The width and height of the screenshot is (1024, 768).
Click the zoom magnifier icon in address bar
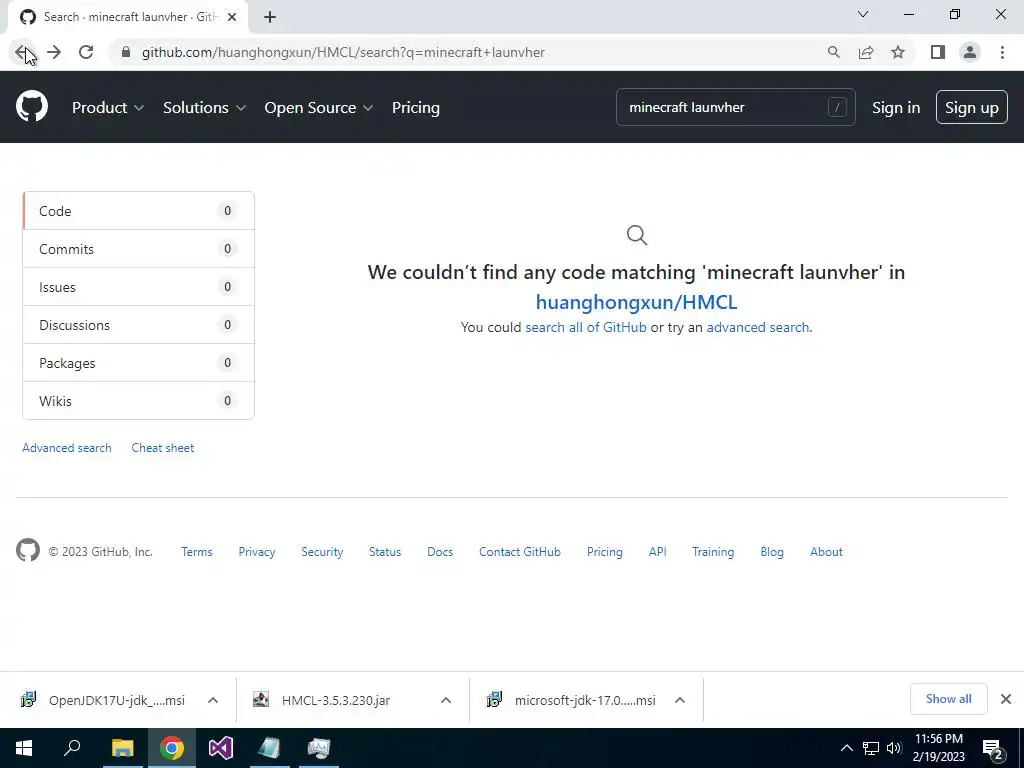tap(833, 52)
